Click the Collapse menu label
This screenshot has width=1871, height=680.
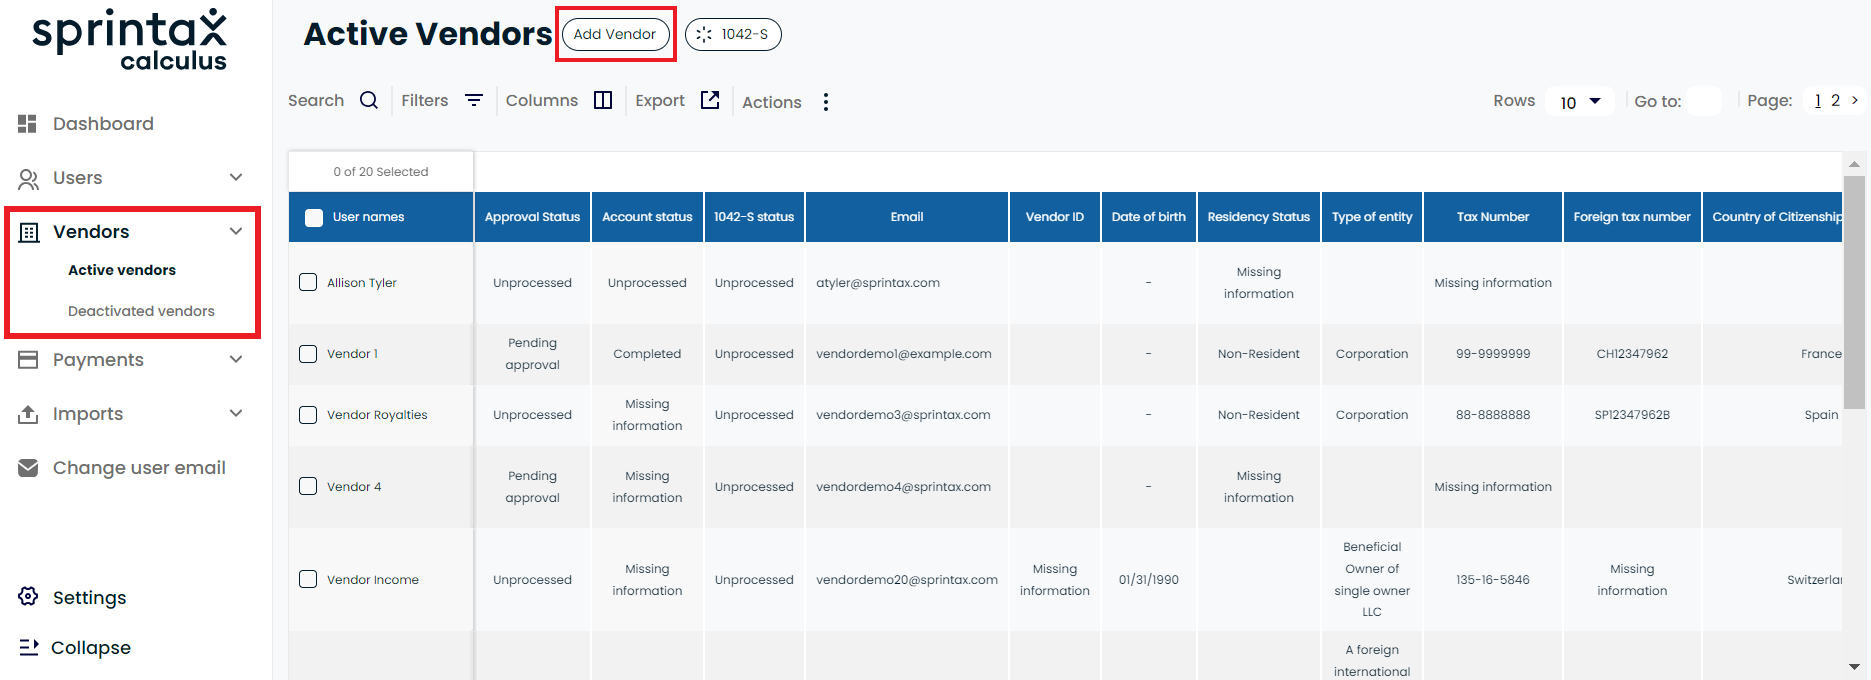91,648
